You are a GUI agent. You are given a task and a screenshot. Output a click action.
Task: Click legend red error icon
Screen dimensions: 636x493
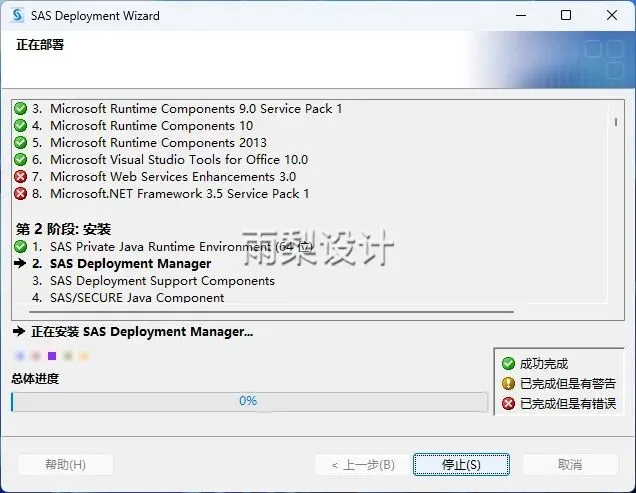tap(508, 403)
